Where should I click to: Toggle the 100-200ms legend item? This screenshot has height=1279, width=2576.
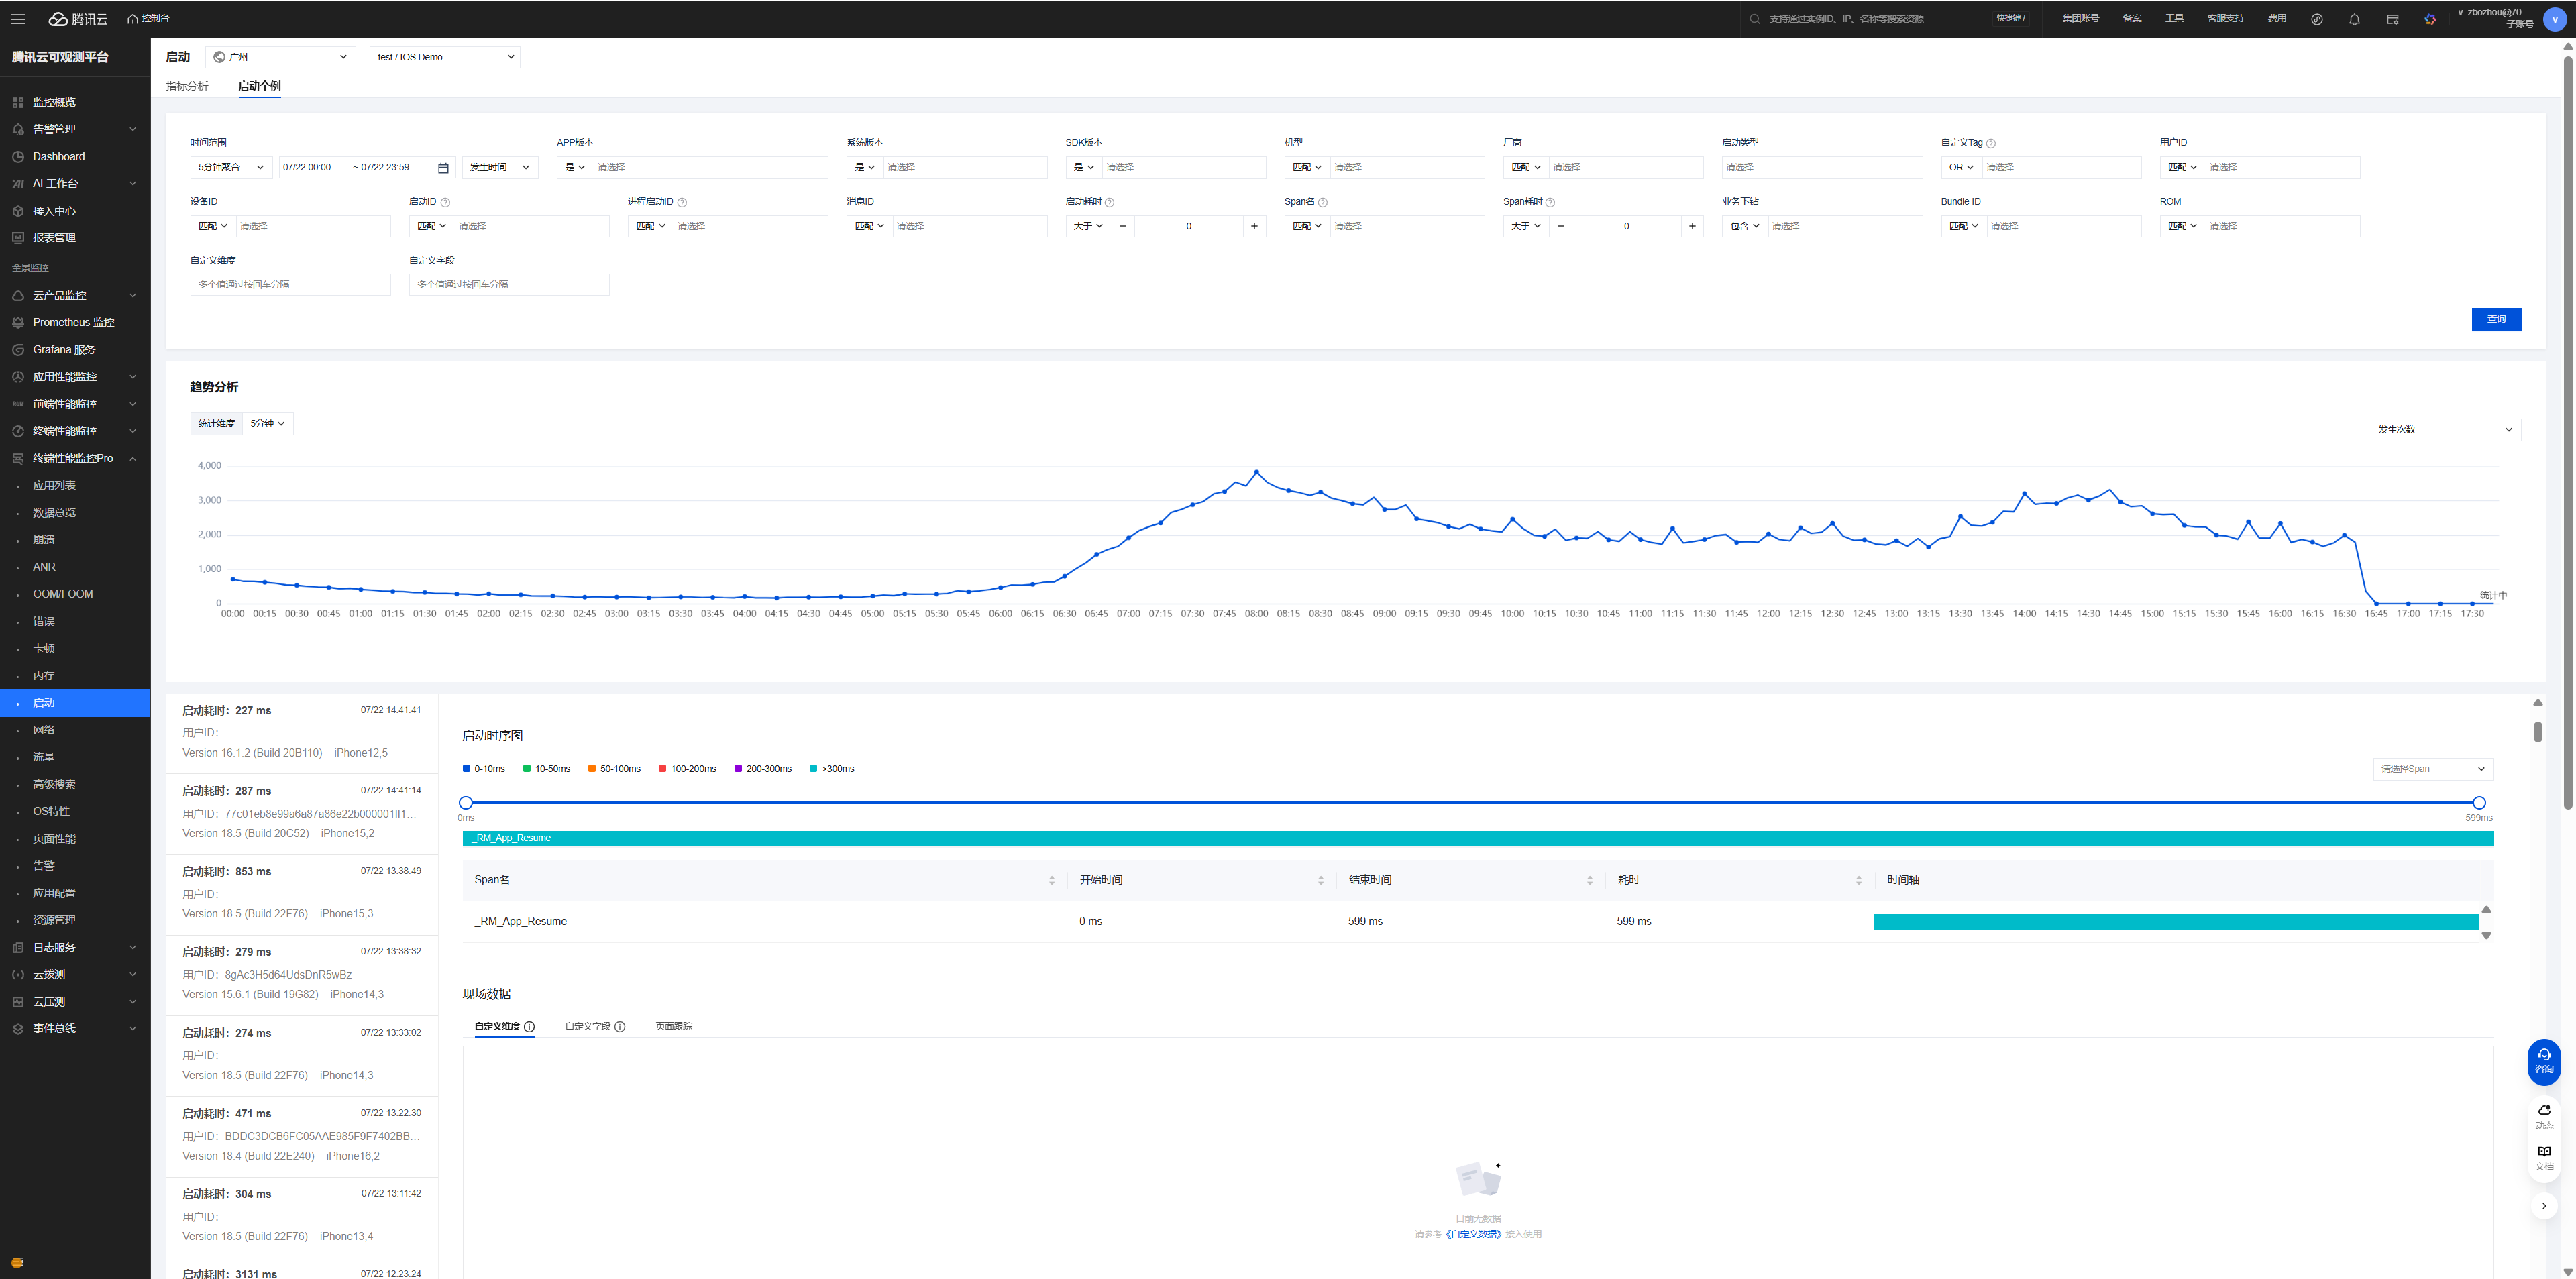(x=687, y=769)
